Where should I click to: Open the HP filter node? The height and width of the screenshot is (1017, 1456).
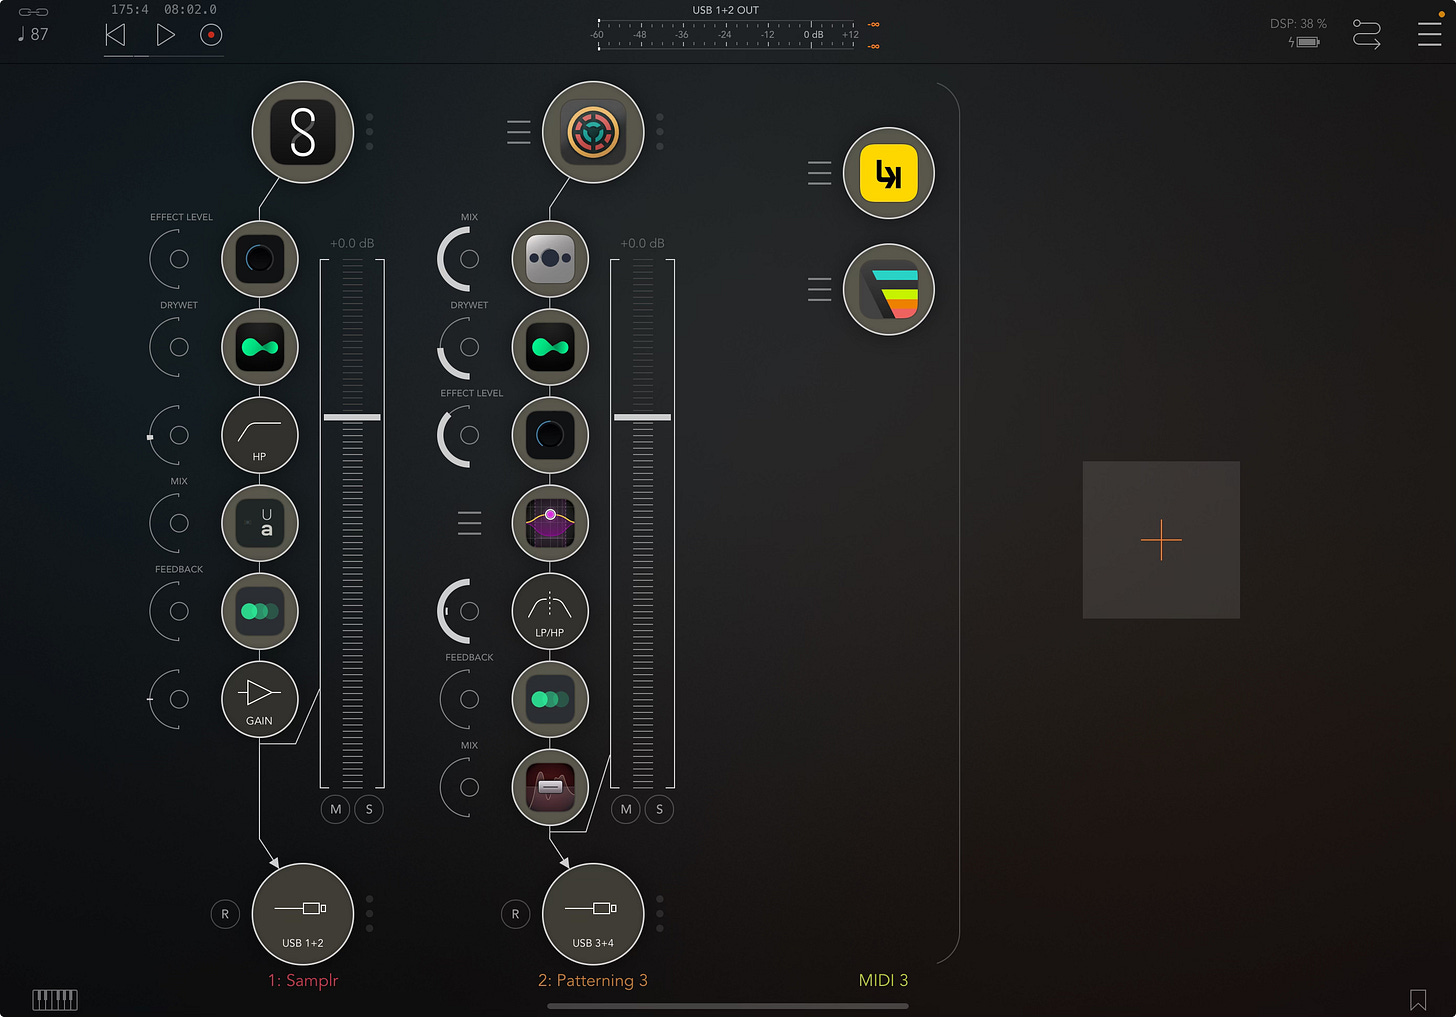click(260, 435)
